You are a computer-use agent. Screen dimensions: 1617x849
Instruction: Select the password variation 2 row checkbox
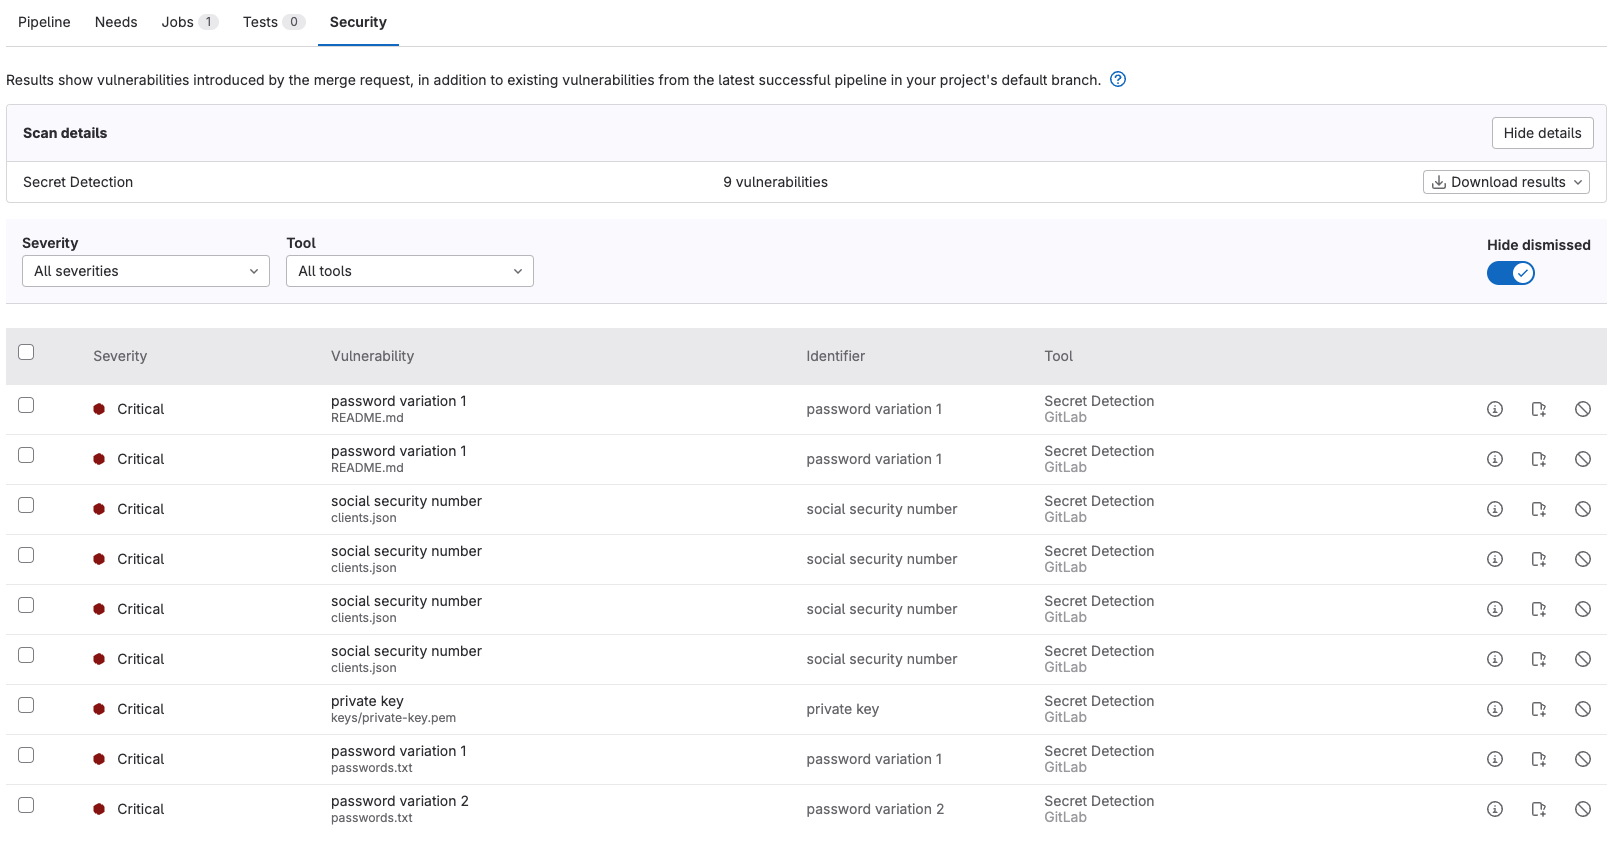26,805
